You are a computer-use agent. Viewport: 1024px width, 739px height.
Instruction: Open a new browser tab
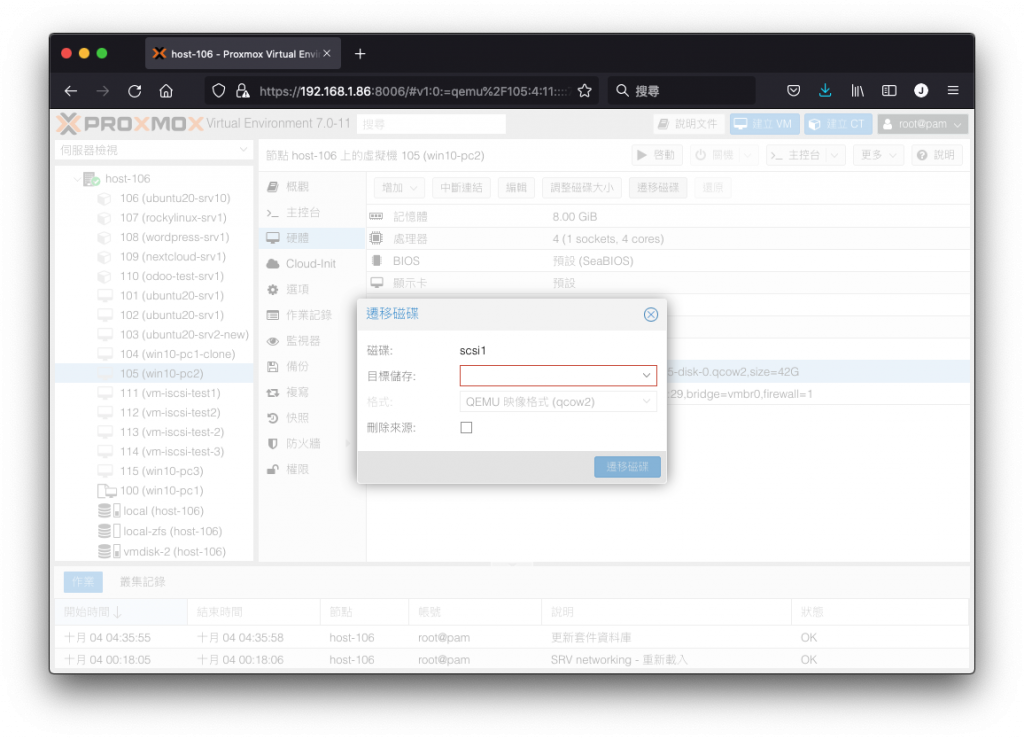360,54
